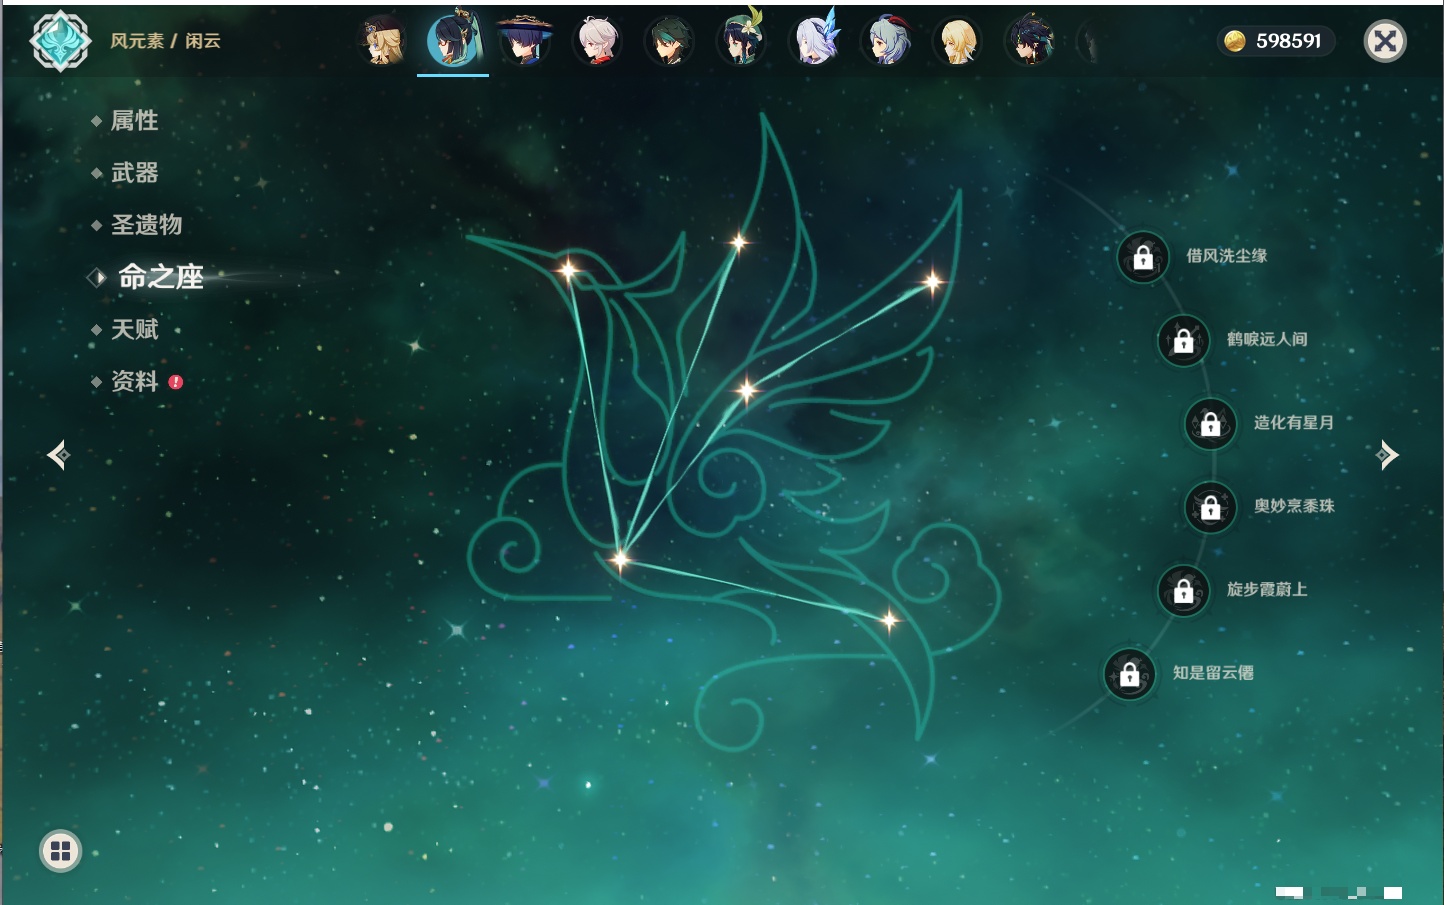Screen dimensions: 1444x905
Task: Select the Wanderer avatar with wide hat
Action: (x=525, y=42)
